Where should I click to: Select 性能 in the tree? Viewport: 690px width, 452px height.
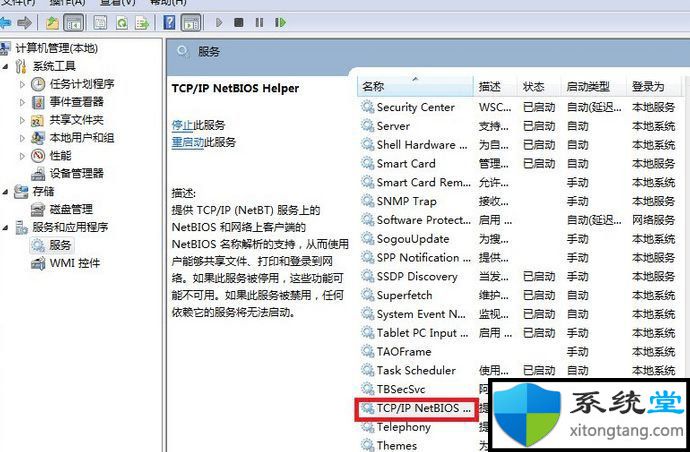tap(60, 155)
